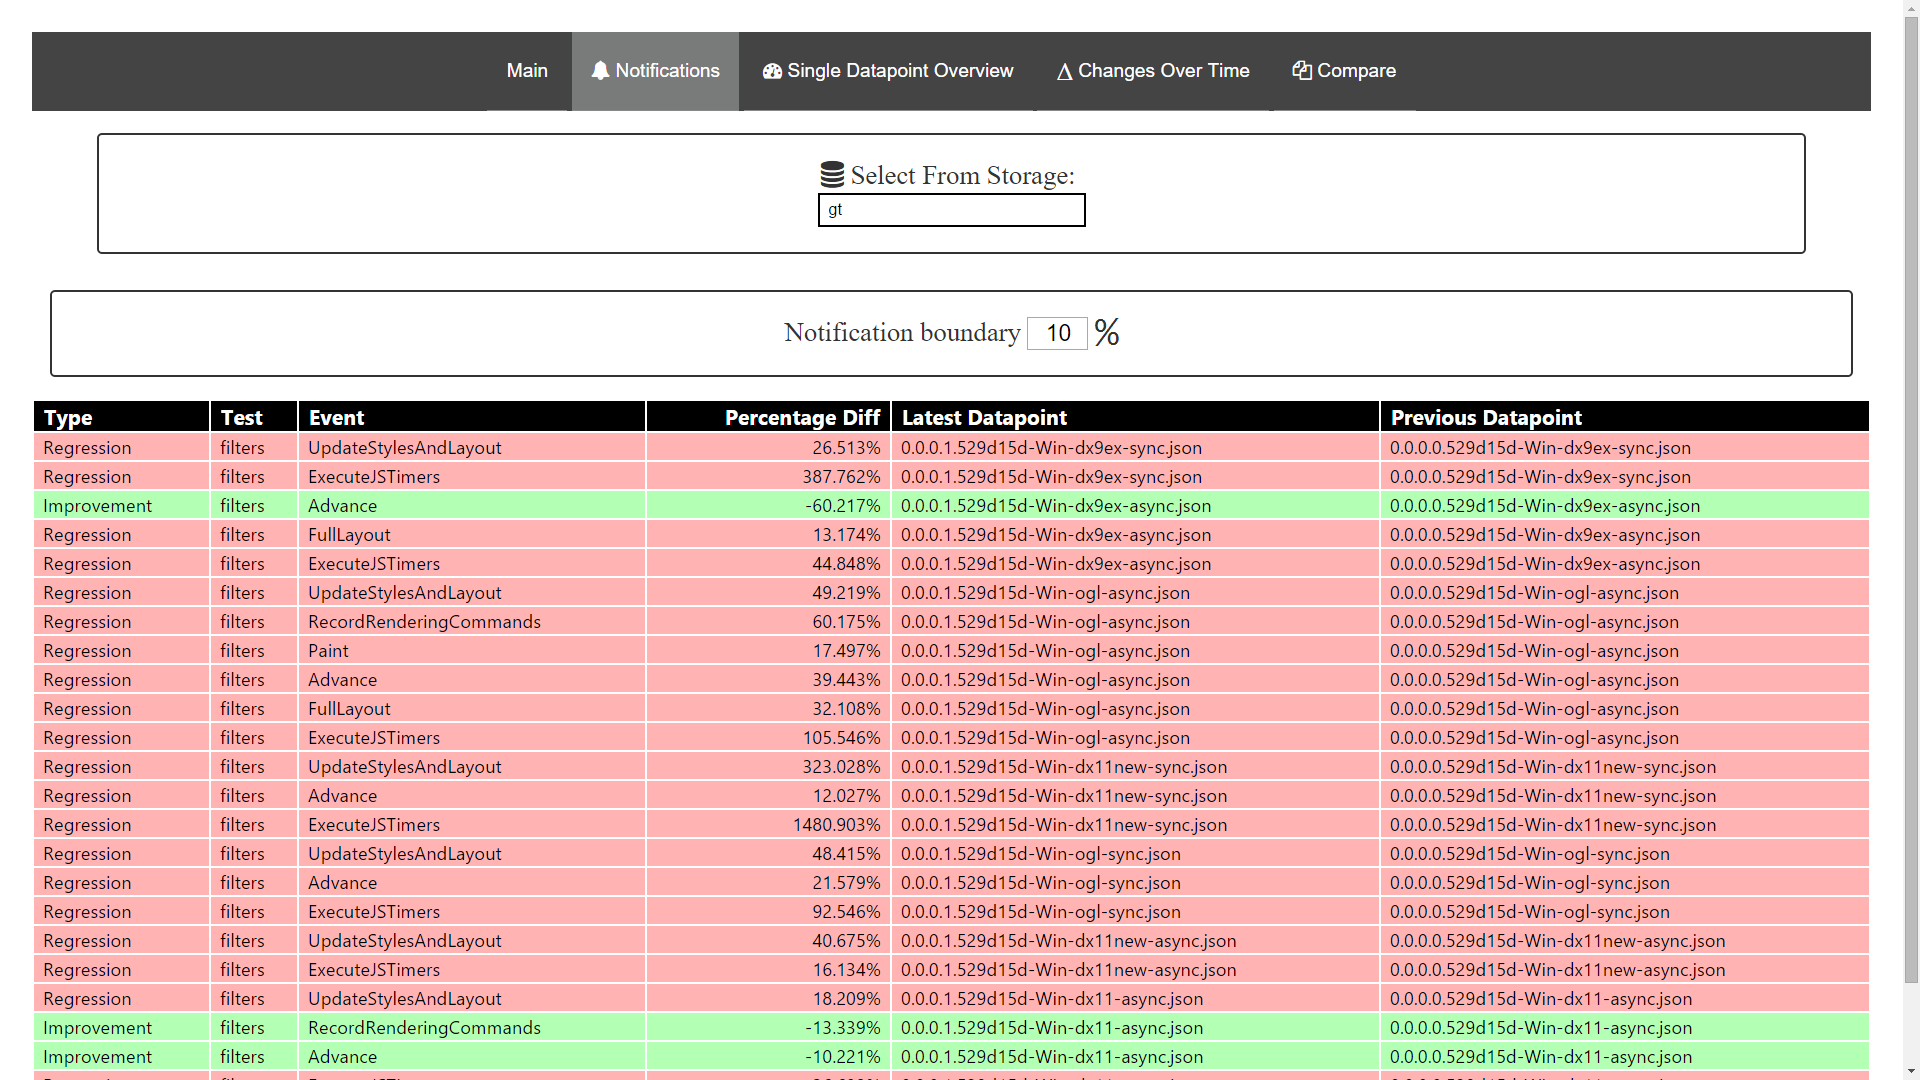Click the Select From Storage input field

[x=951, y=210]
